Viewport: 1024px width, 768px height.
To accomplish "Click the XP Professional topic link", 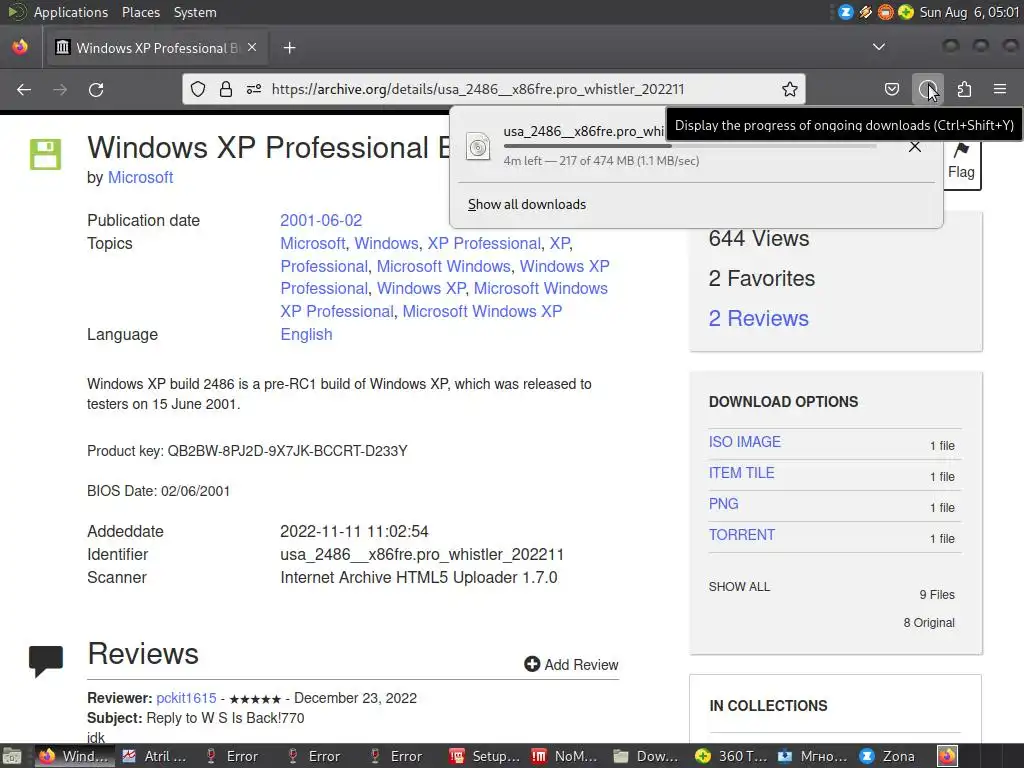I will [484, 244].
